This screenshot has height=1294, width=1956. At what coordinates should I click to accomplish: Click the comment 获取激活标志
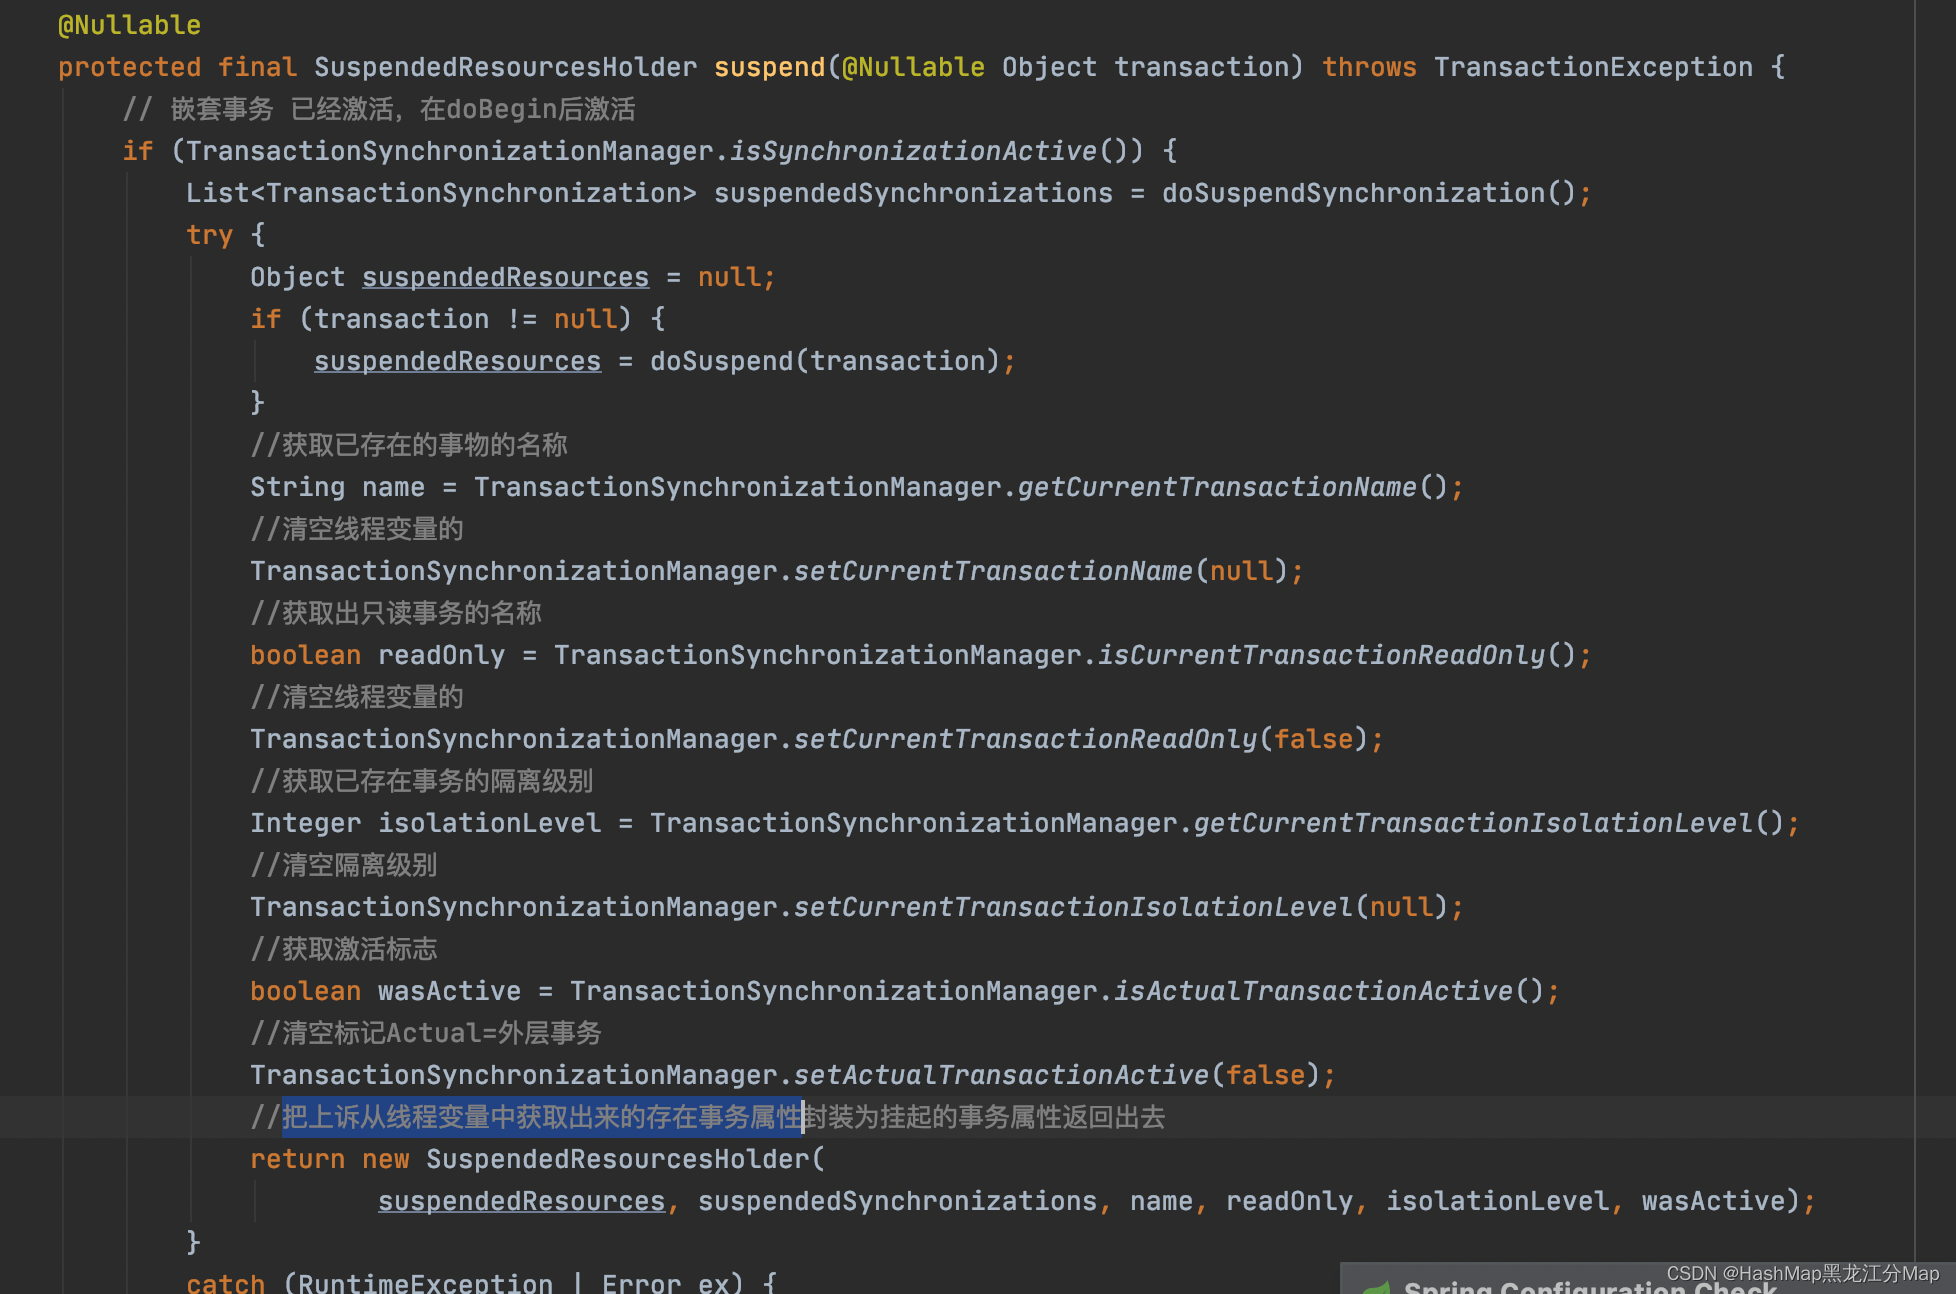344,949
